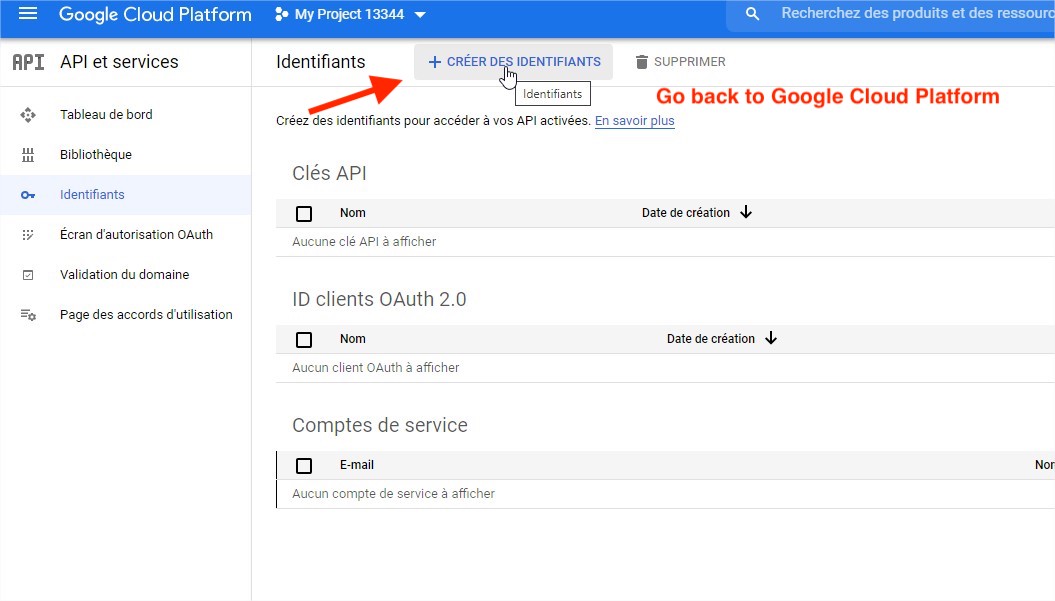This screenshot has width=1055, height=601.
Task: Click the OAuth consent screen dots icon
Action: tap(28, 235)
